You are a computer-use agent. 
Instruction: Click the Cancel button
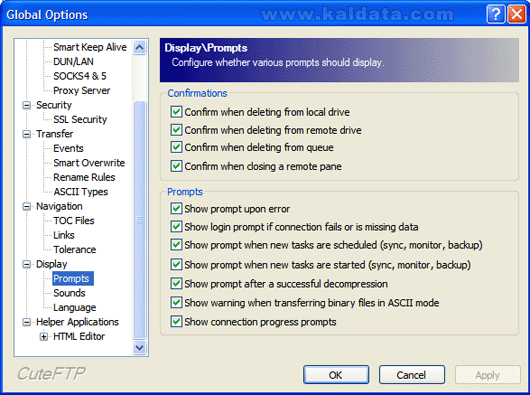point(411,375)
